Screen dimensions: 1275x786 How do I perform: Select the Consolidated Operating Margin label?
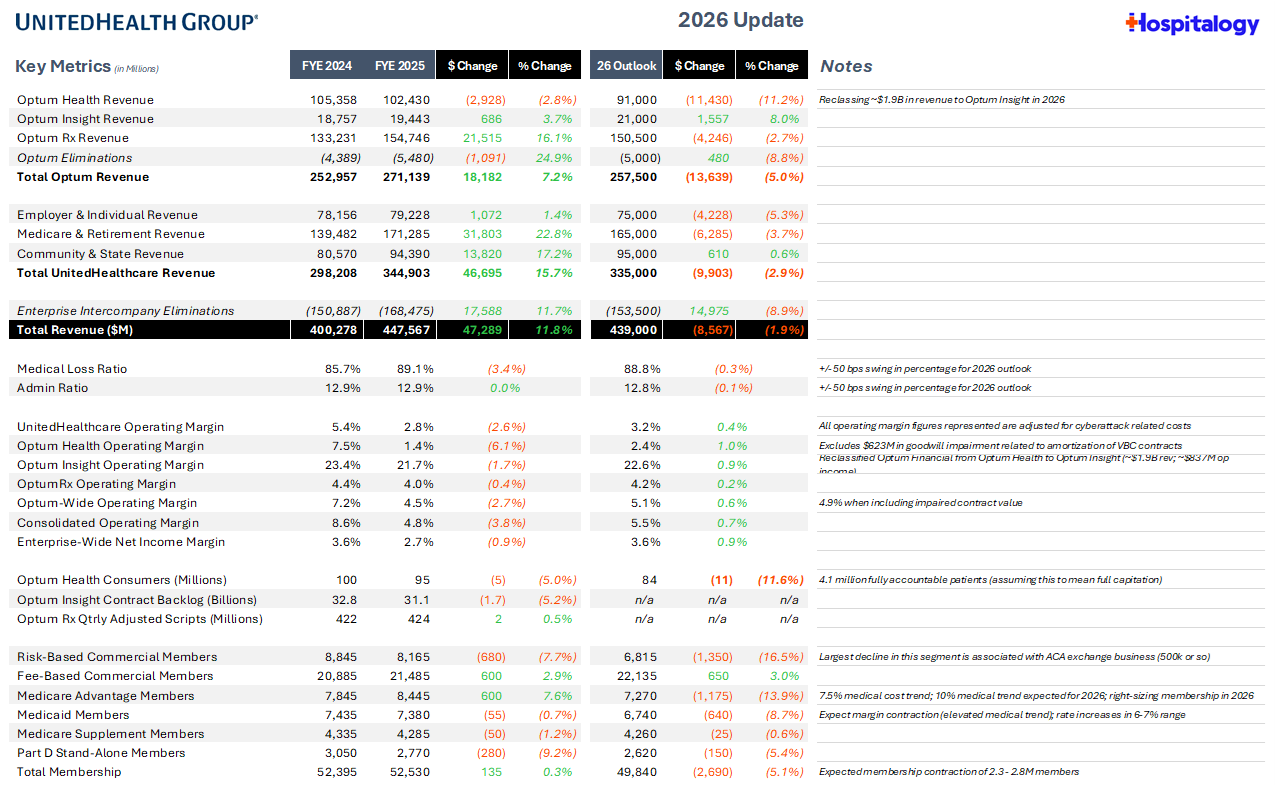[x=108, y=523]
